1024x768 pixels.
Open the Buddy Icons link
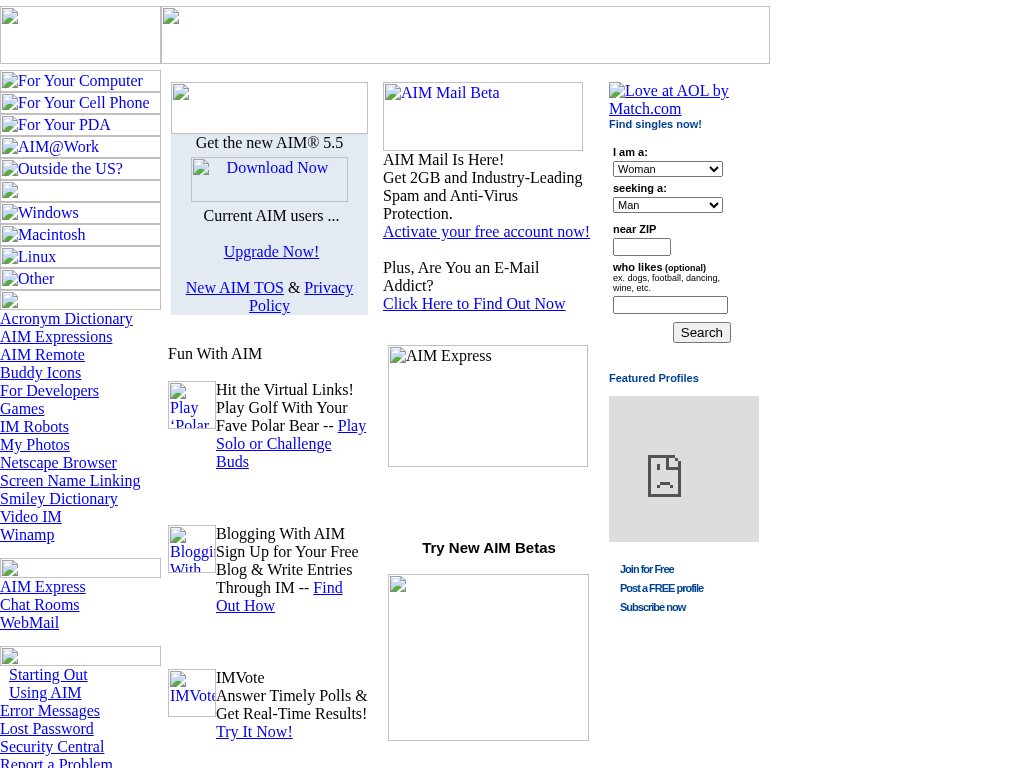(40, 373)
